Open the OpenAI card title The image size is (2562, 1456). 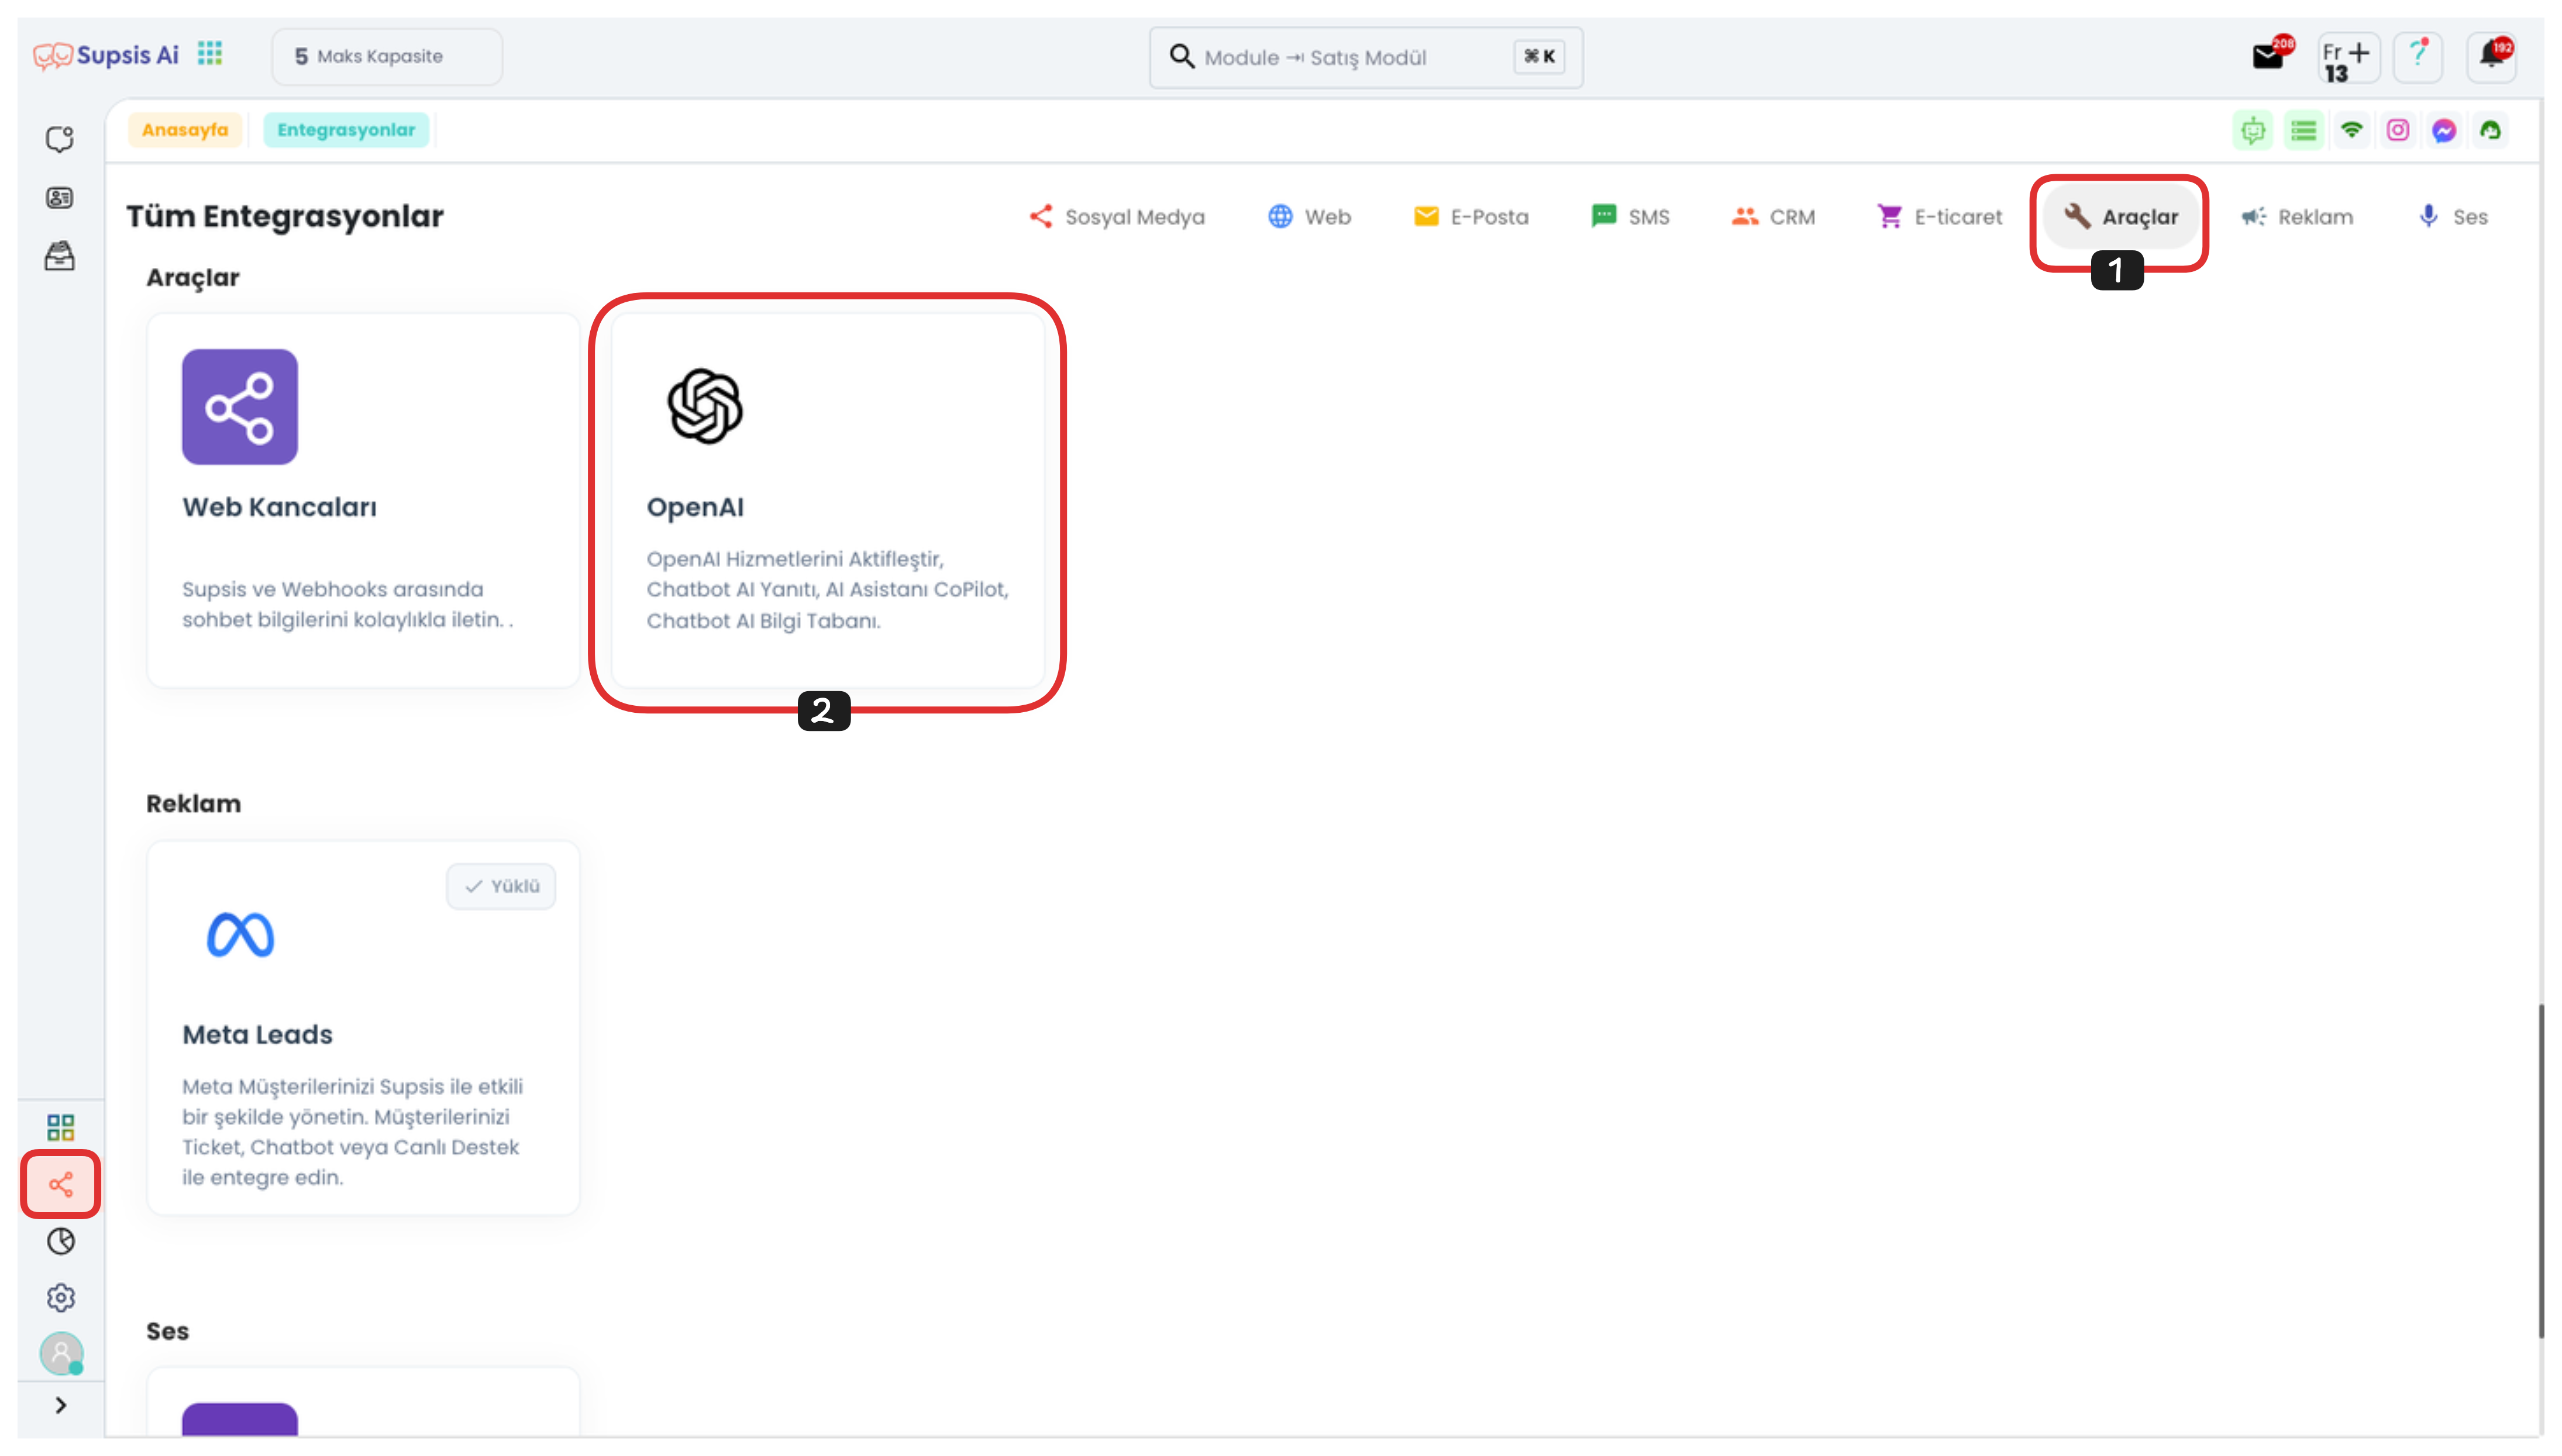pos(695,507)
